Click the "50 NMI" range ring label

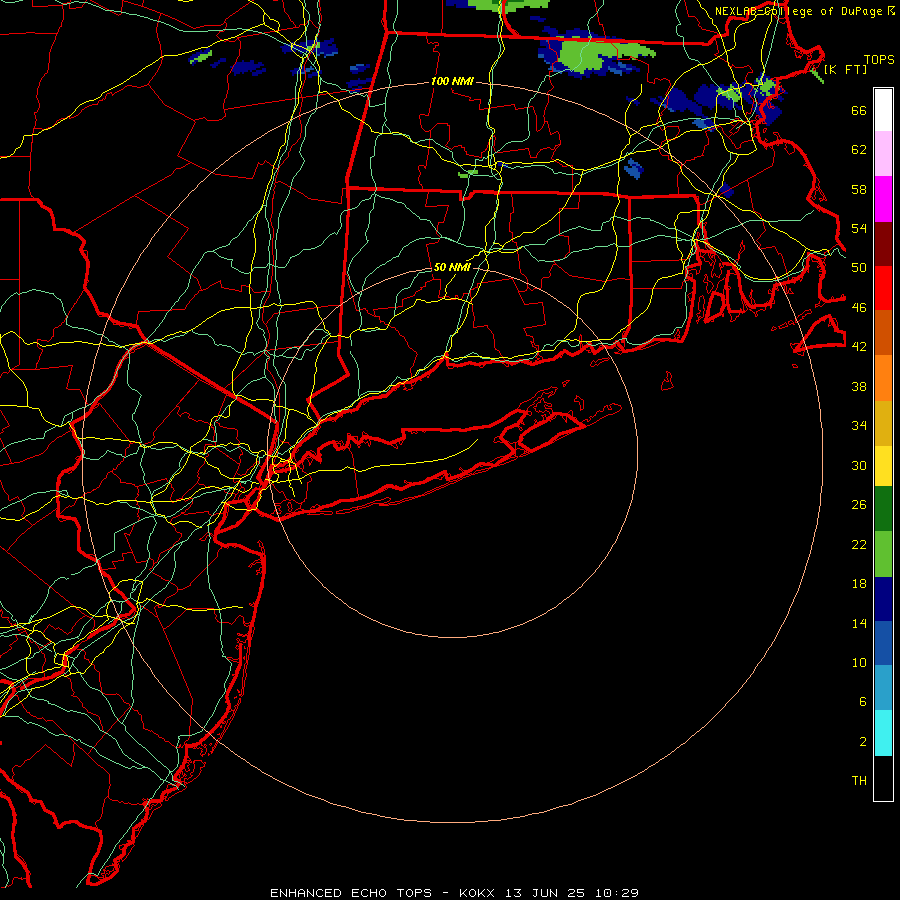click(x=452, y=267)
